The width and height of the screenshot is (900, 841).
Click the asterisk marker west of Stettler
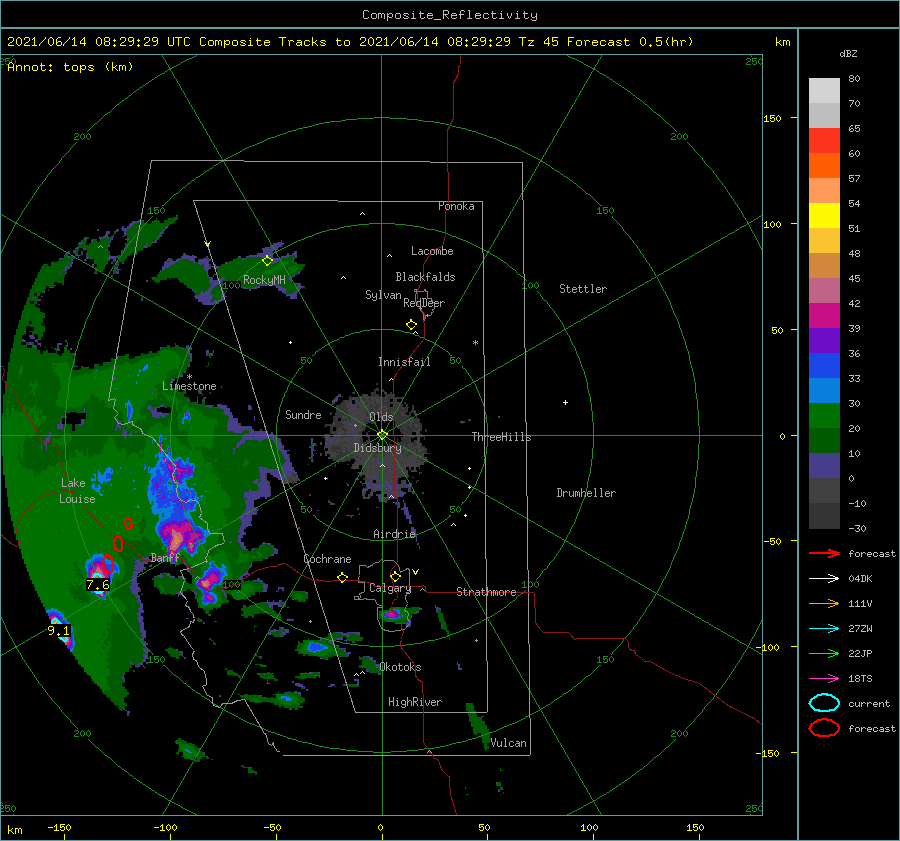click(475, 343)
